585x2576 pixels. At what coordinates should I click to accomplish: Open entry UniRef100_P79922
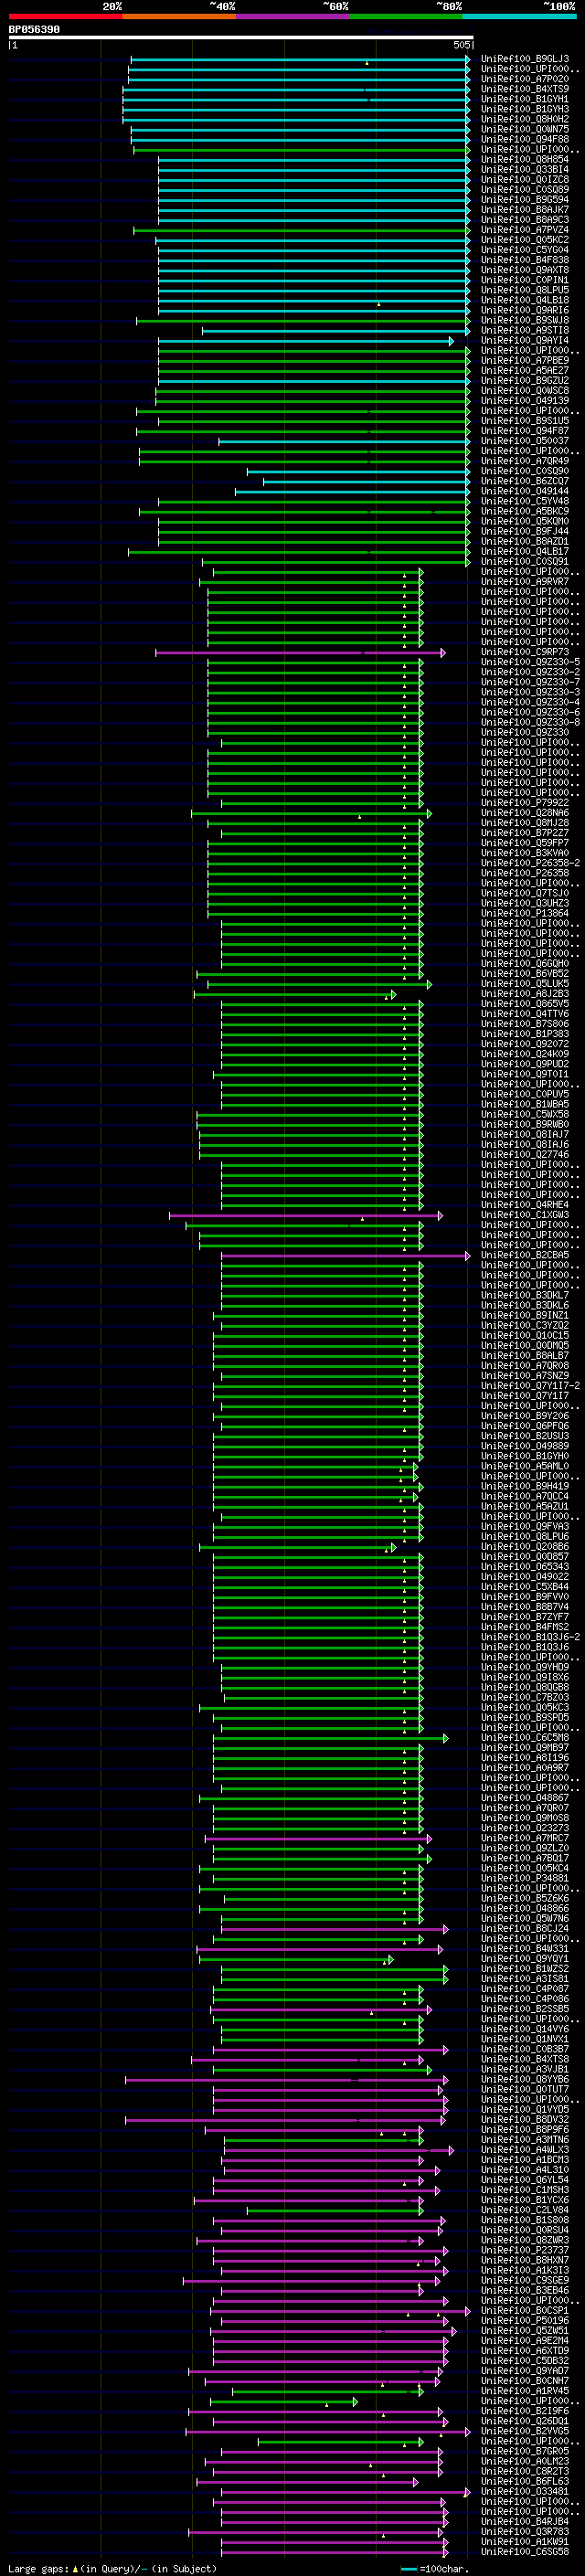pos(525,802)
